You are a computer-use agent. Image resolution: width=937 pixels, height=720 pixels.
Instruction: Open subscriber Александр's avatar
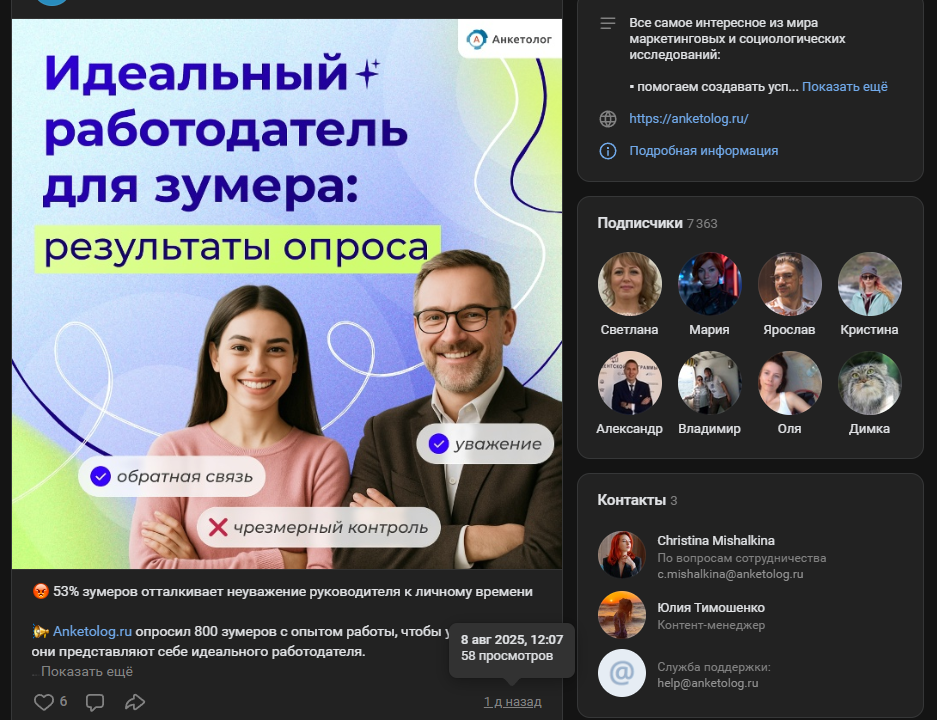[x=629, y=383]
